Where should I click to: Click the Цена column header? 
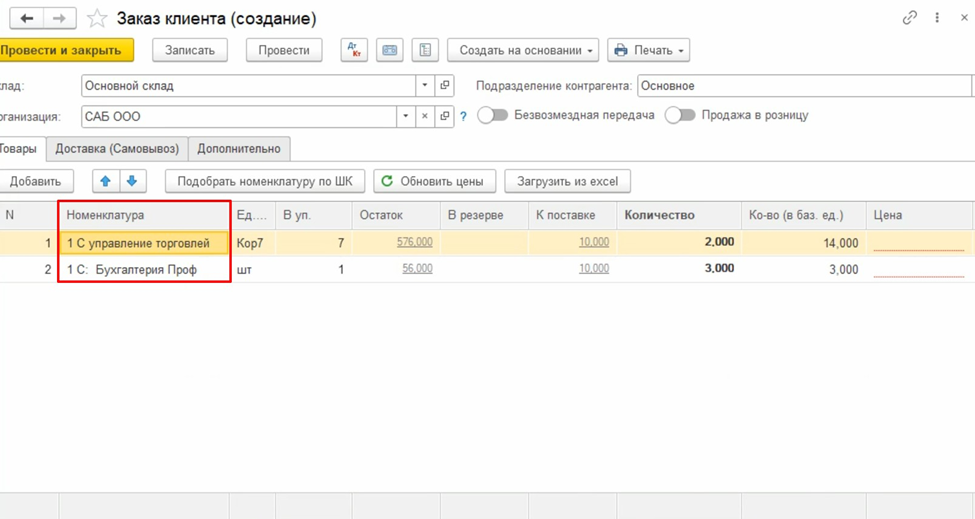click(x=919, y=215)
